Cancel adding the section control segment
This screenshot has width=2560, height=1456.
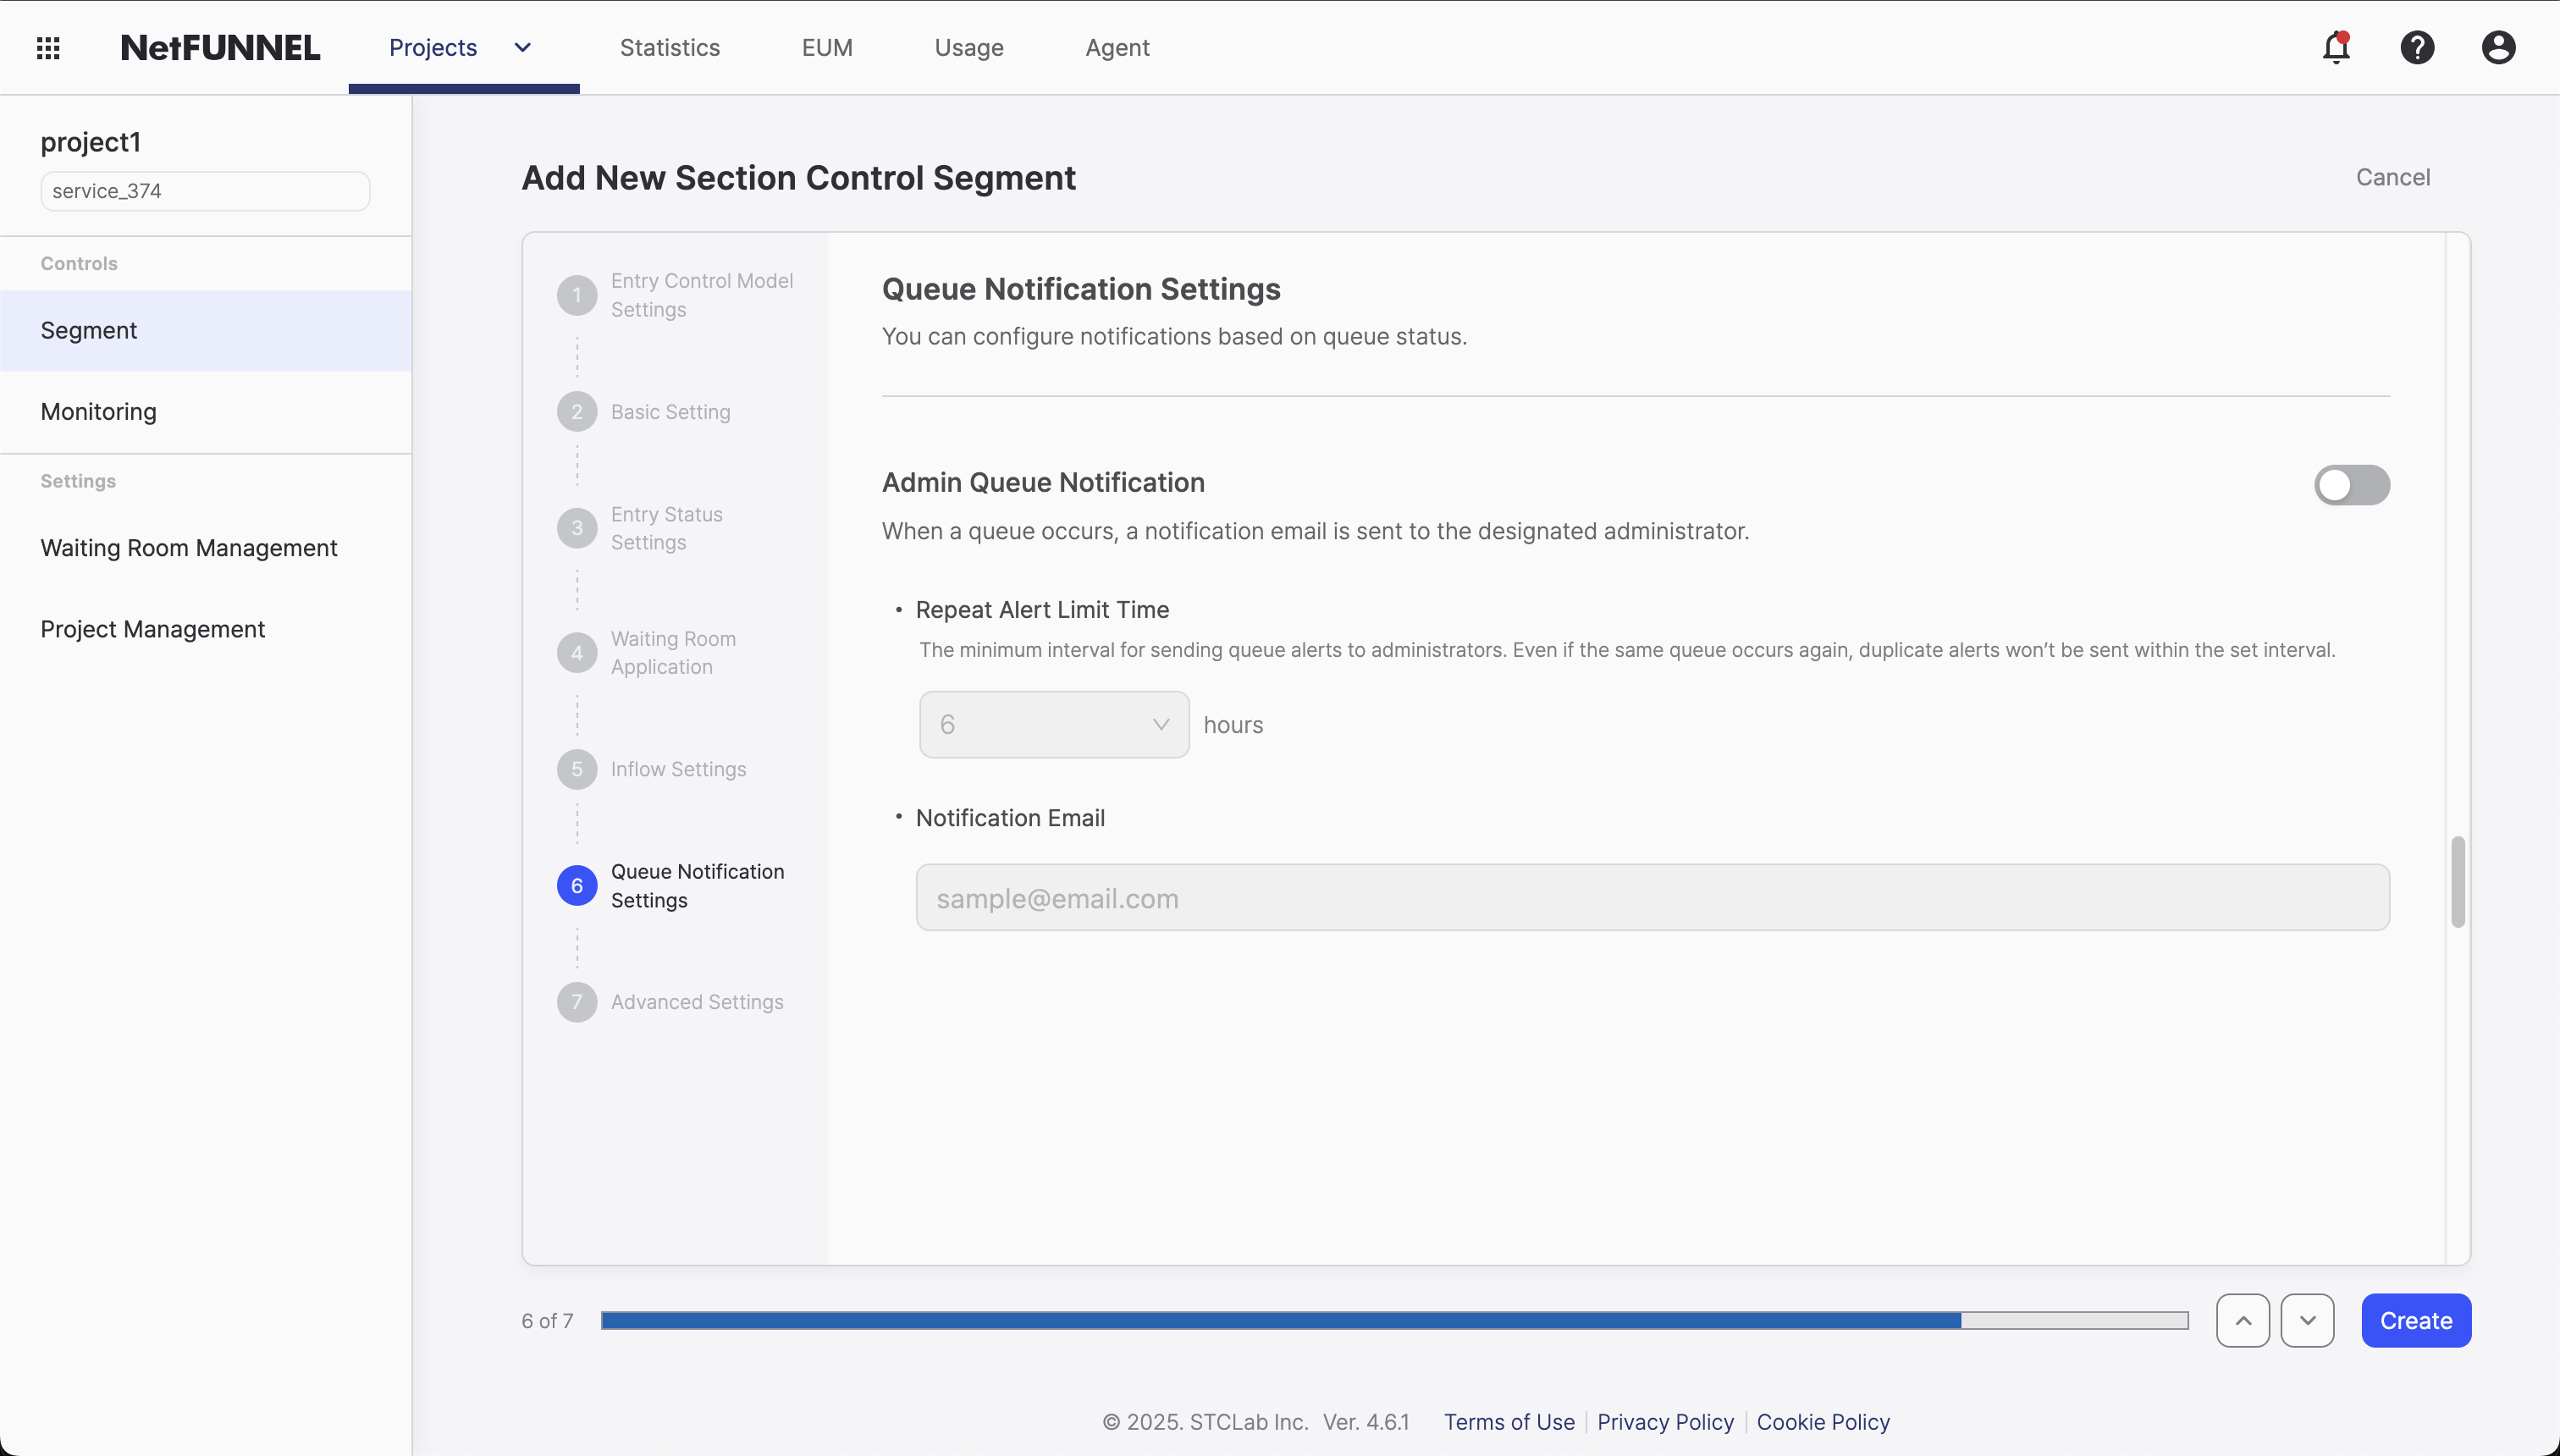tap(2394, 177)
